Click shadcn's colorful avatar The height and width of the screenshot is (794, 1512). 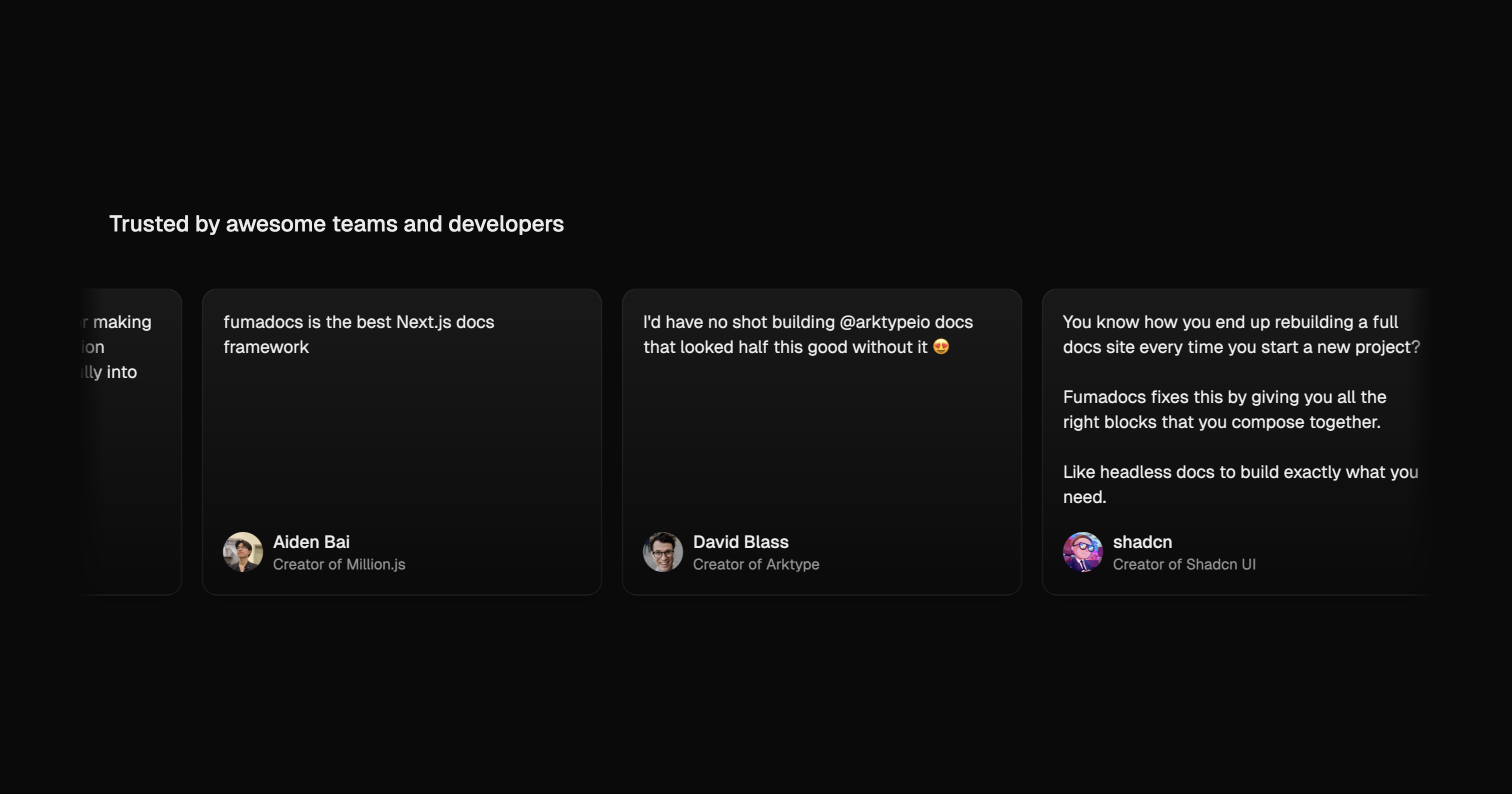tap(1083, 552)
